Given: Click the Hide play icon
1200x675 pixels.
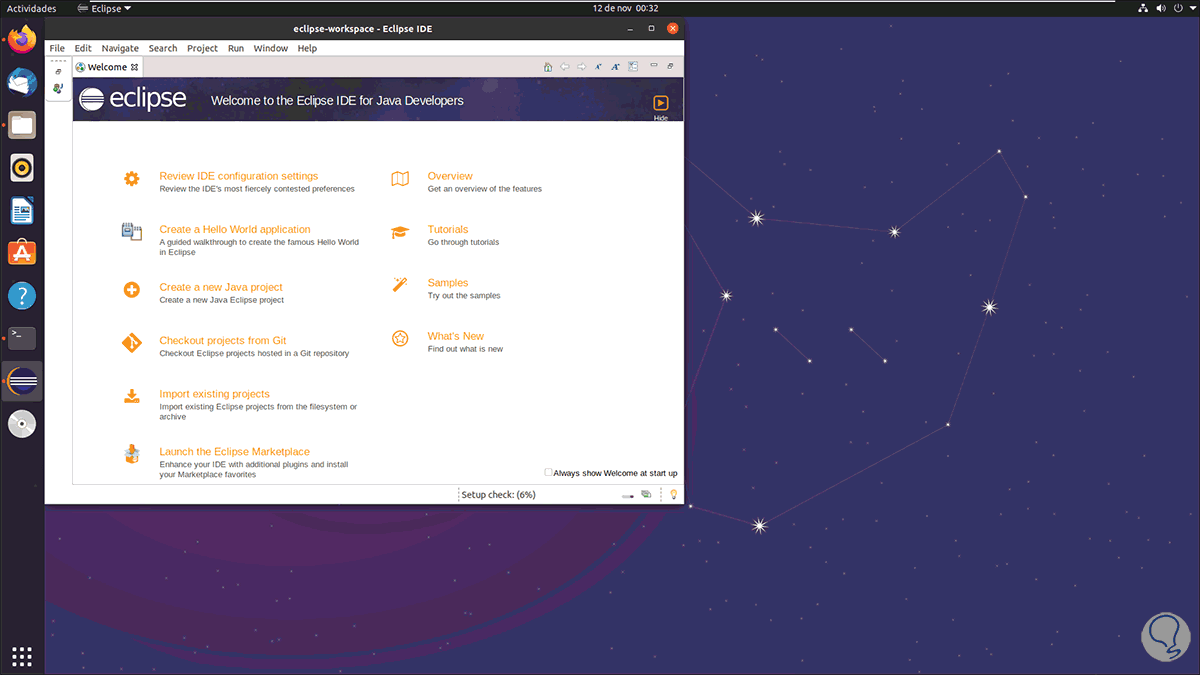Looking at the screenshot, I should pyautogui.click(x=661, y=102).
